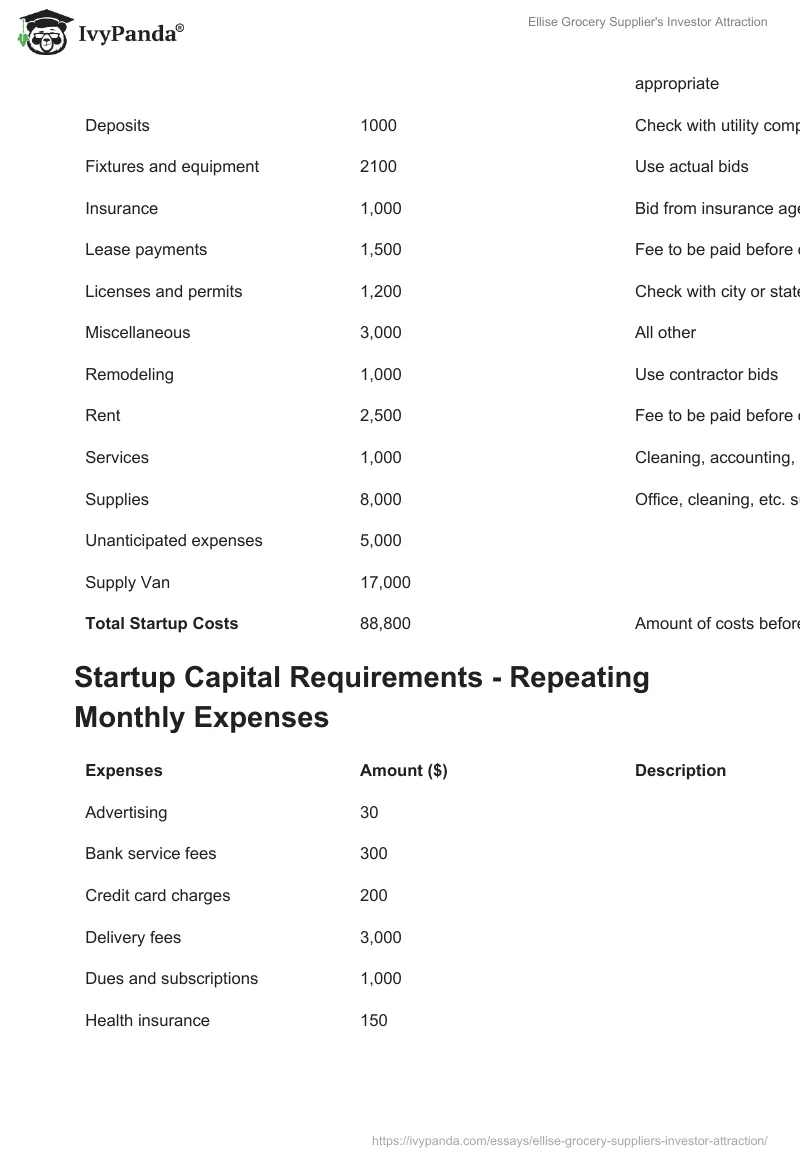Select the Use contractor bids description text

[706, 374]
